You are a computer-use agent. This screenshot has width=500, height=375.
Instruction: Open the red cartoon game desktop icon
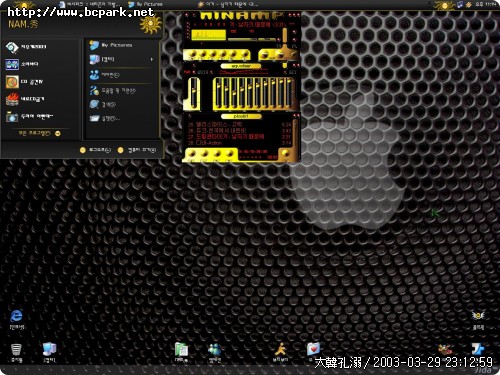445,349
